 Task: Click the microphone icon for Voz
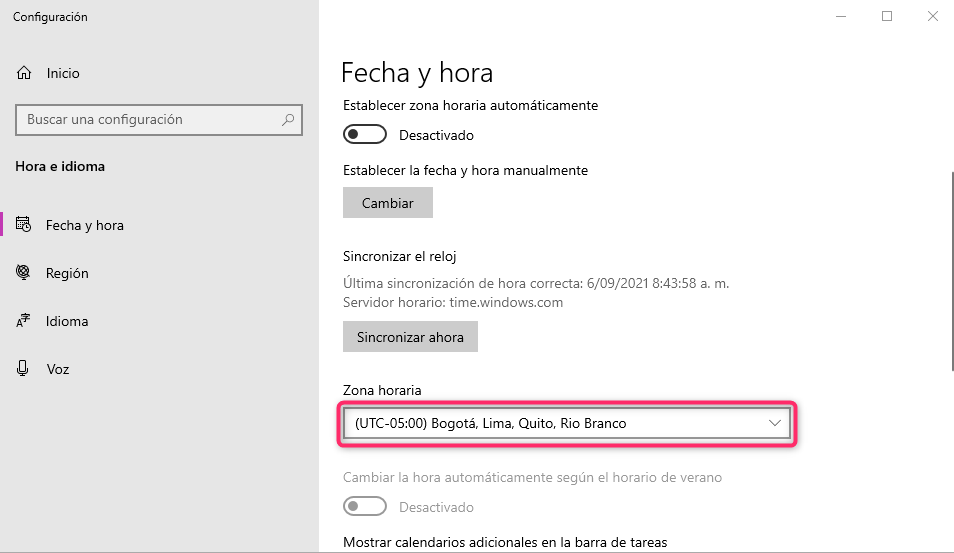click(x=24, y=369)
